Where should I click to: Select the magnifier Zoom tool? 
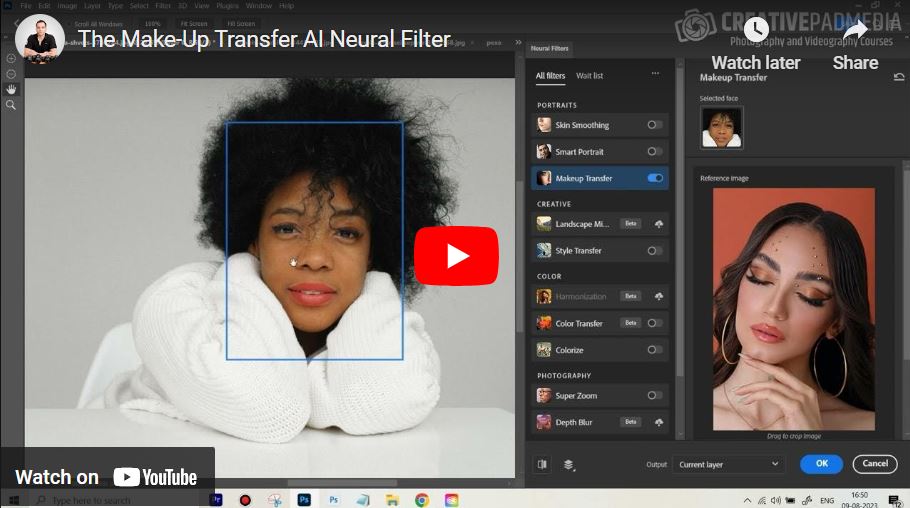coord(10,105)
